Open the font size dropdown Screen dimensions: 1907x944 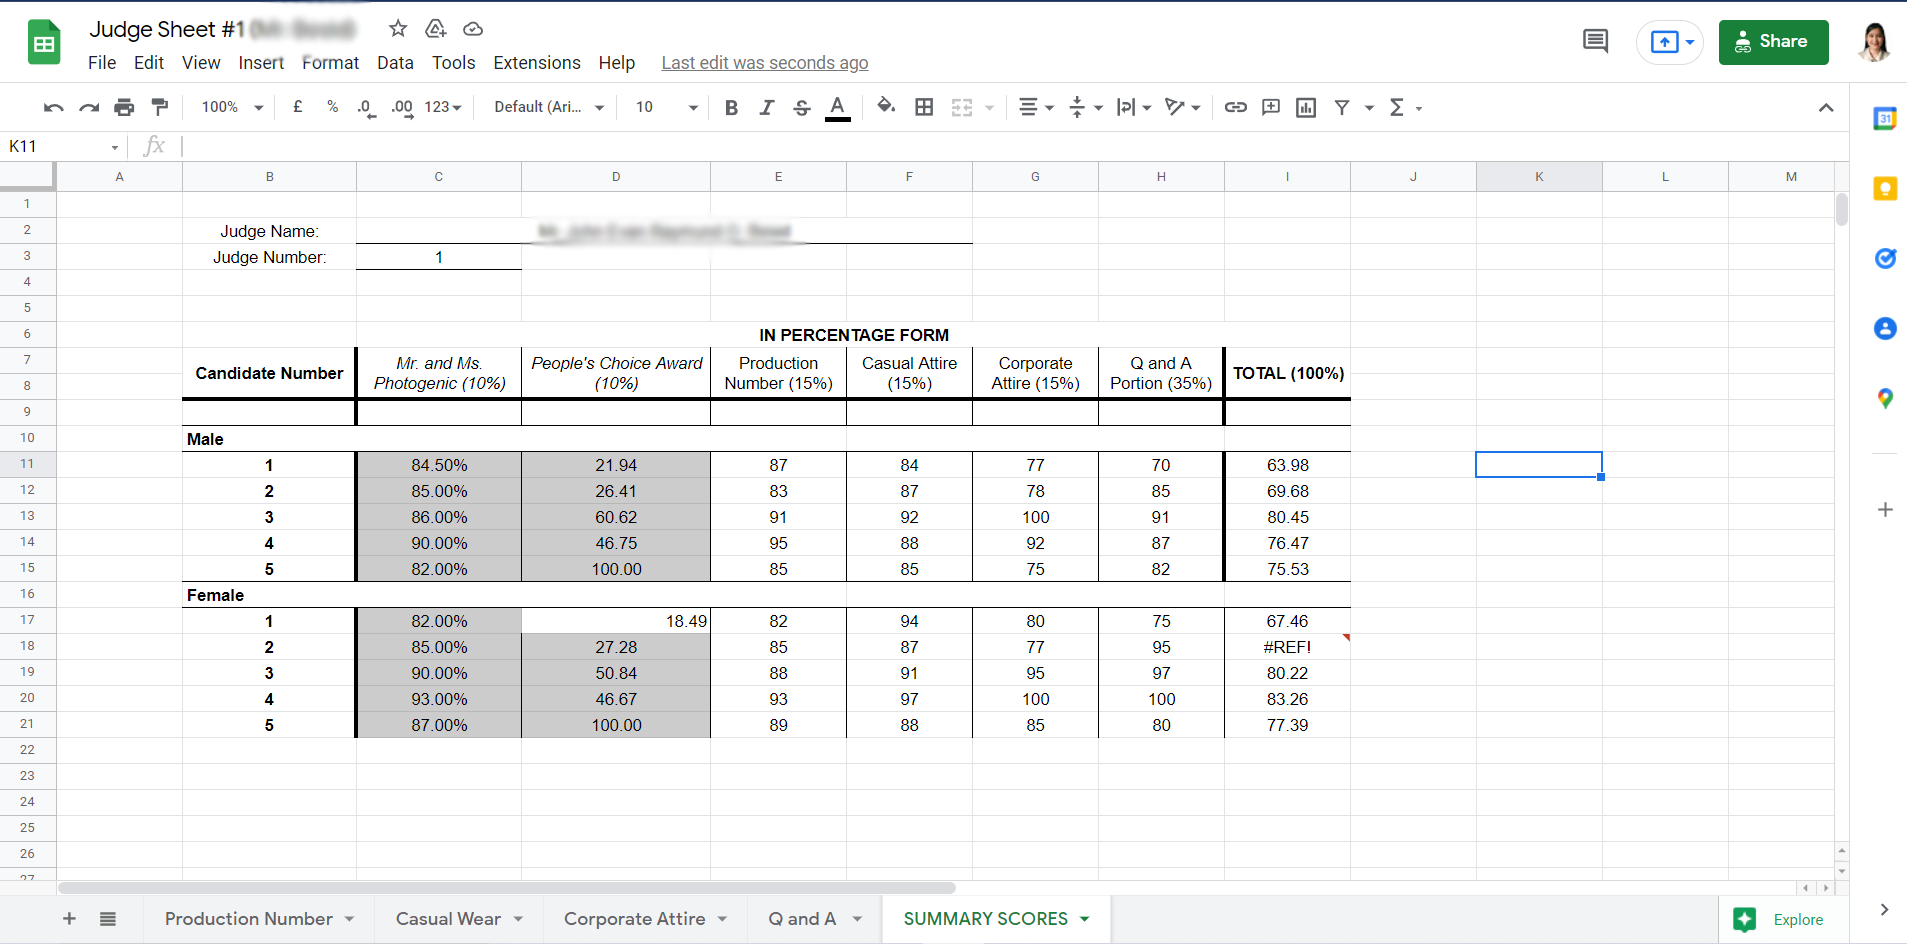(x=667, y=107)
